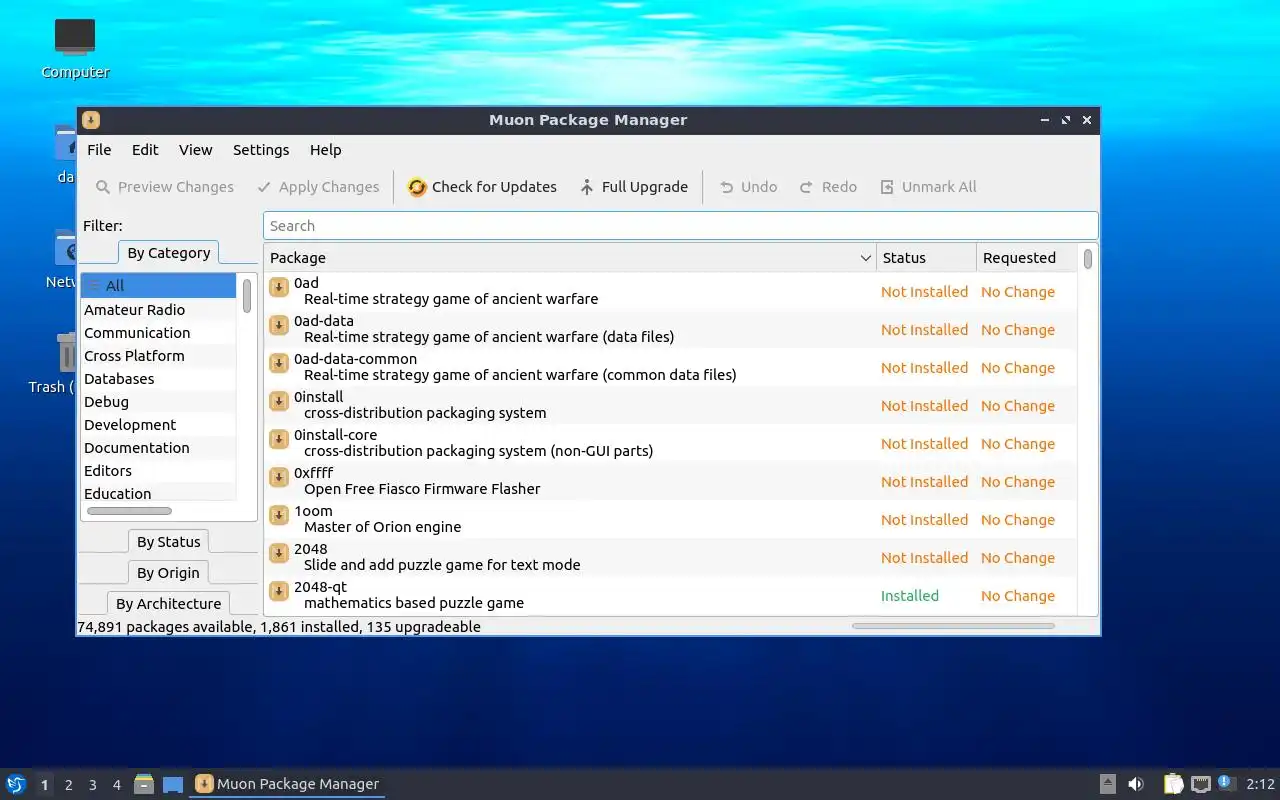Select the Databases category
Screen dimensions: 1280x800
coord(158,379)
